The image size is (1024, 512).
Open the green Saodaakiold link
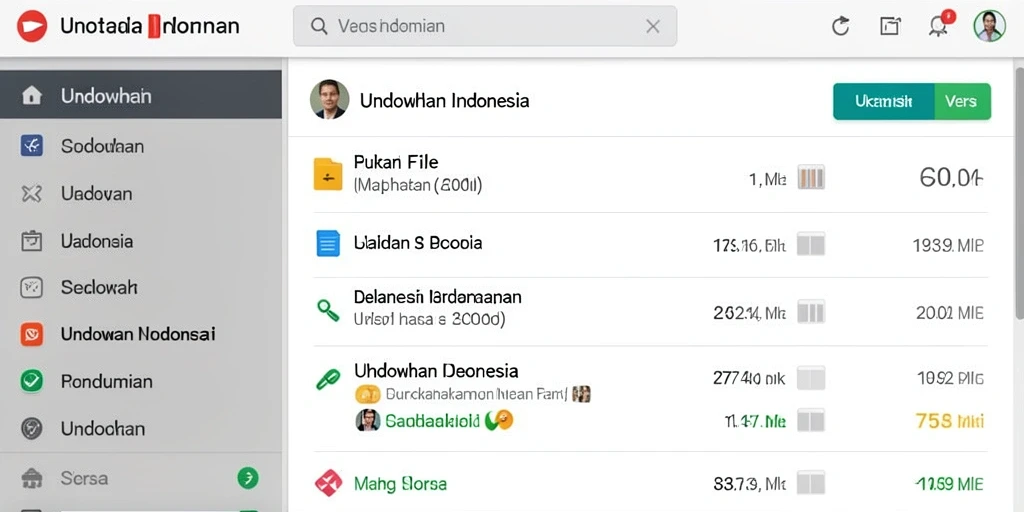pos(432,421)
